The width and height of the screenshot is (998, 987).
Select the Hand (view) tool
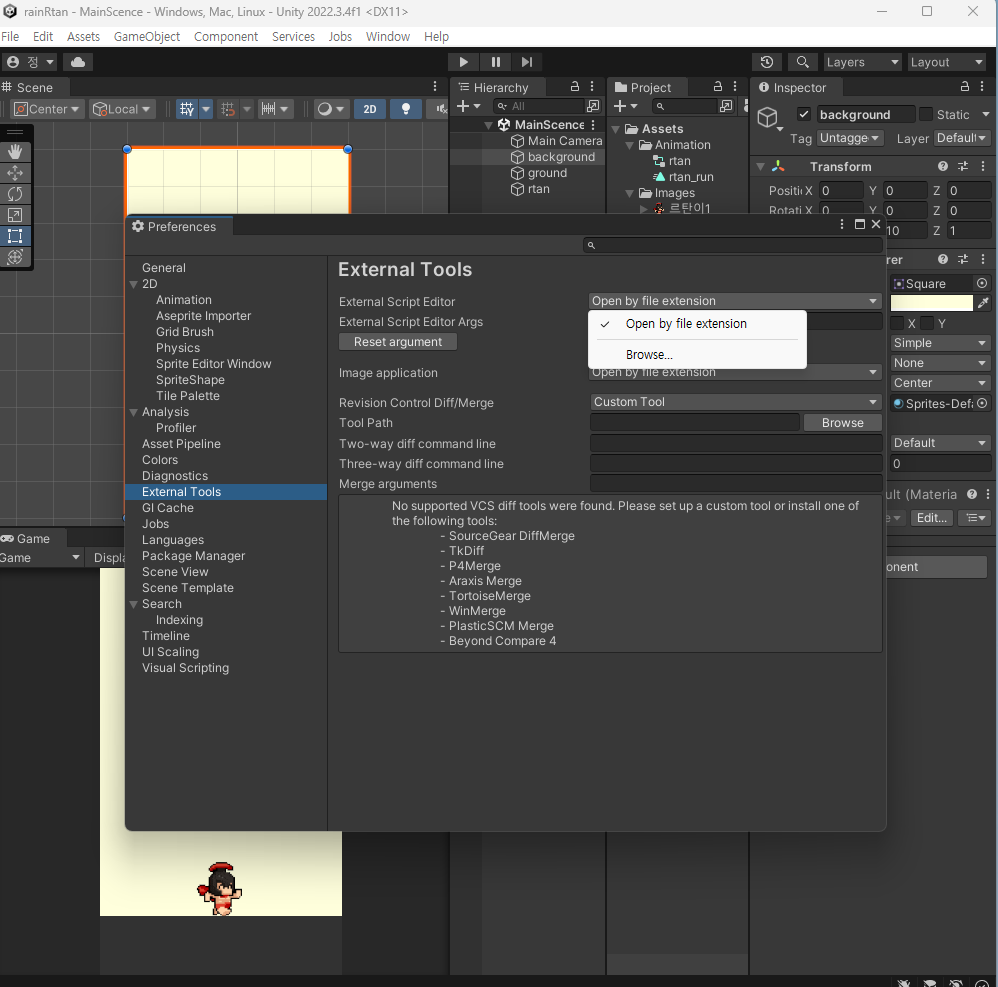click(x=15, y=151)
